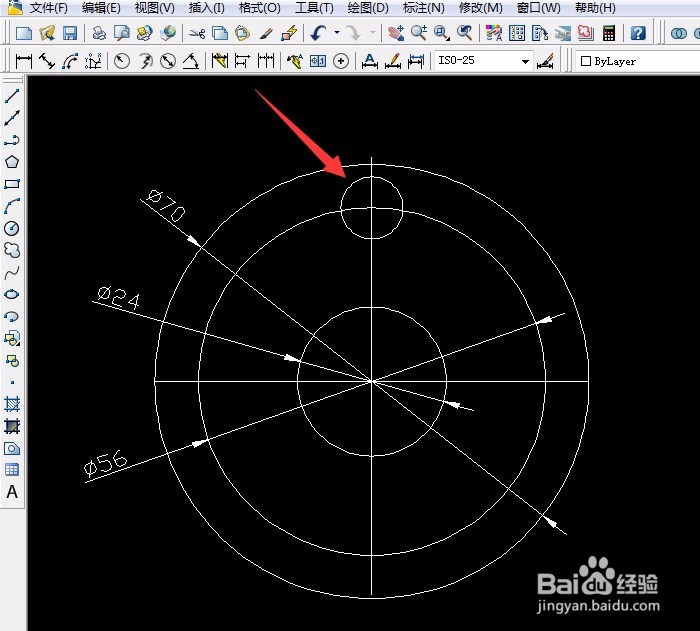Click the Tolerance tool
700x631 pixels.
[318, 61]
